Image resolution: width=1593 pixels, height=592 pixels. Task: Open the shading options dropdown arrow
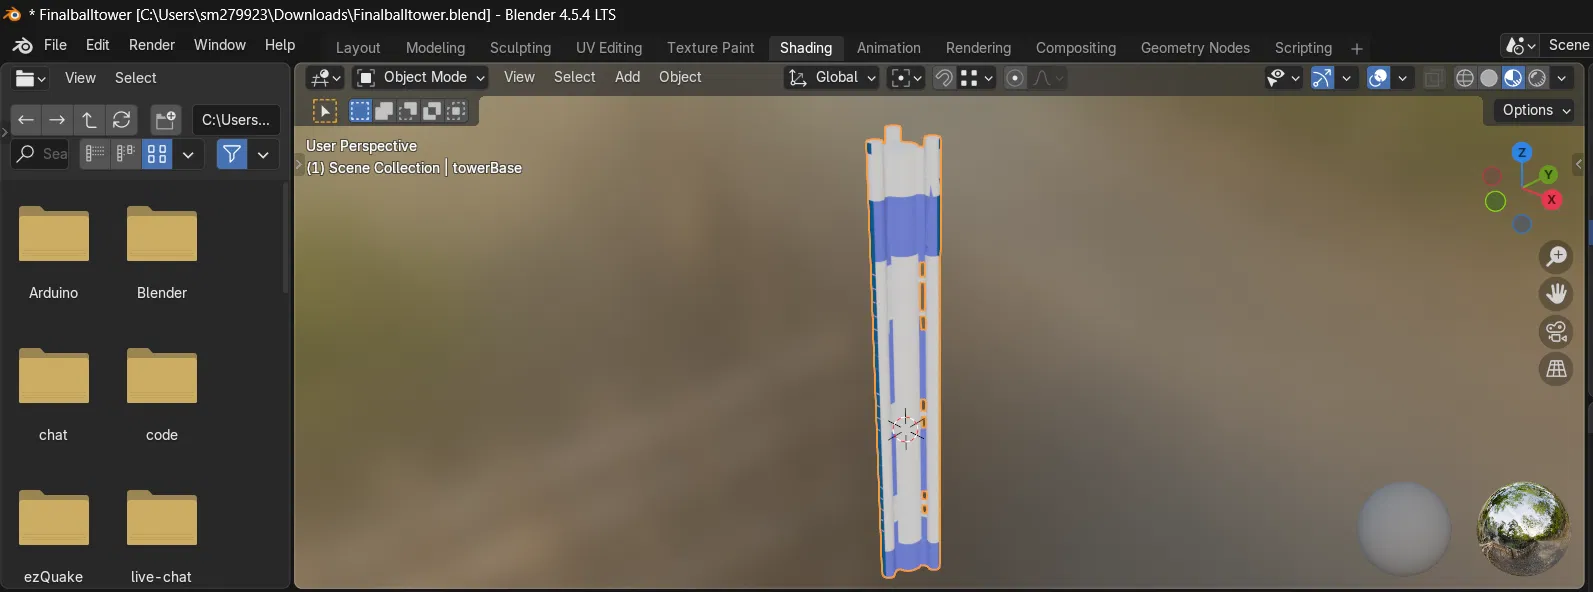pos(1562,78)
